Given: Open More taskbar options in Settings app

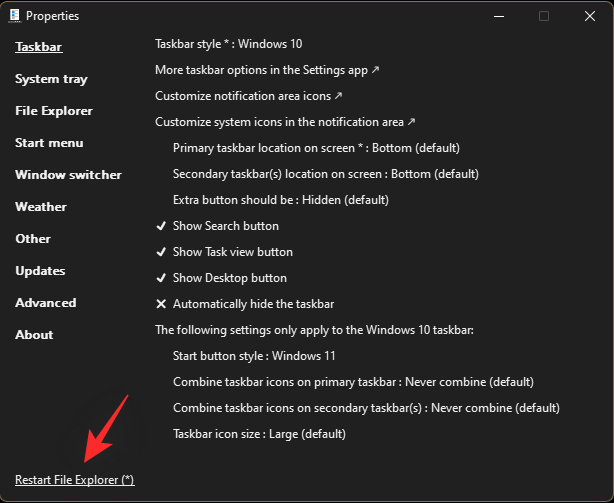Looking at the screenshot, I should [267, 70].
